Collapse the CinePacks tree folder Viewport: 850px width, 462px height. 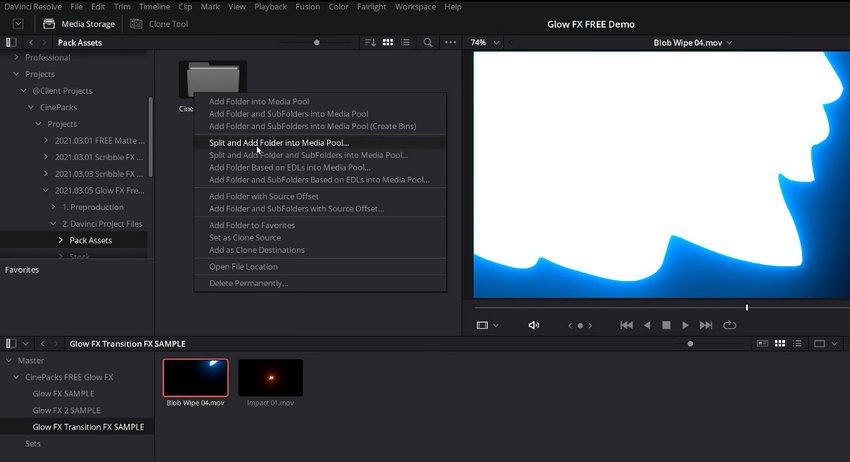tap(31, 107)
